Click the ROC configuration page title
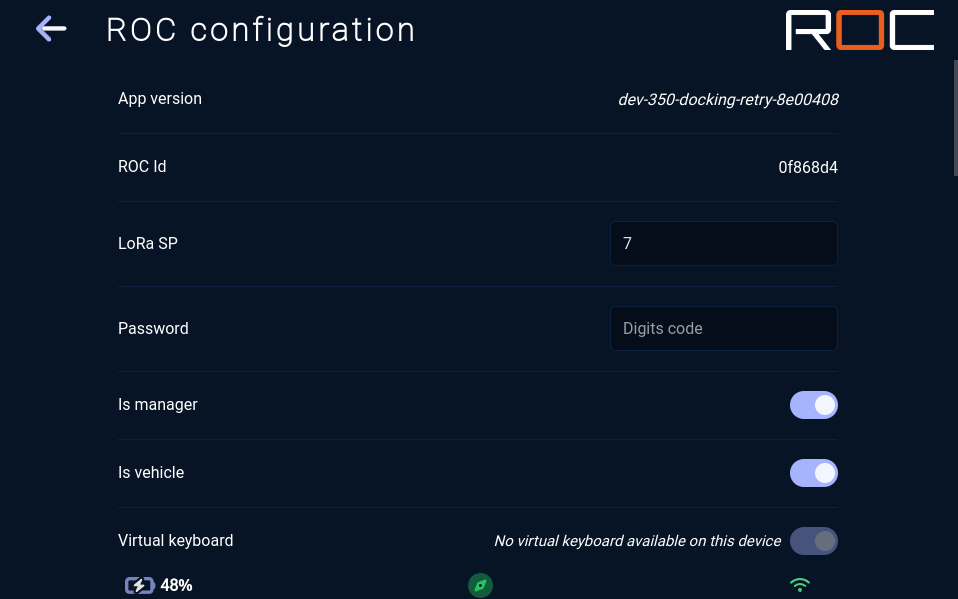Image resolution: width=958 pixels, height=599 pixels. (261, 30)
